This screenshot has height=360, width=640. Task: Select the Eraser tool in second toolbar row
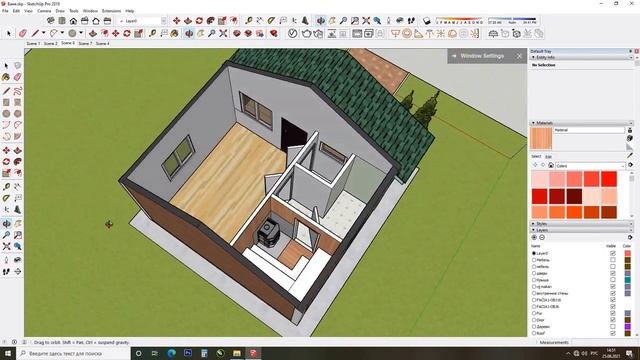(x=23, y=33)
